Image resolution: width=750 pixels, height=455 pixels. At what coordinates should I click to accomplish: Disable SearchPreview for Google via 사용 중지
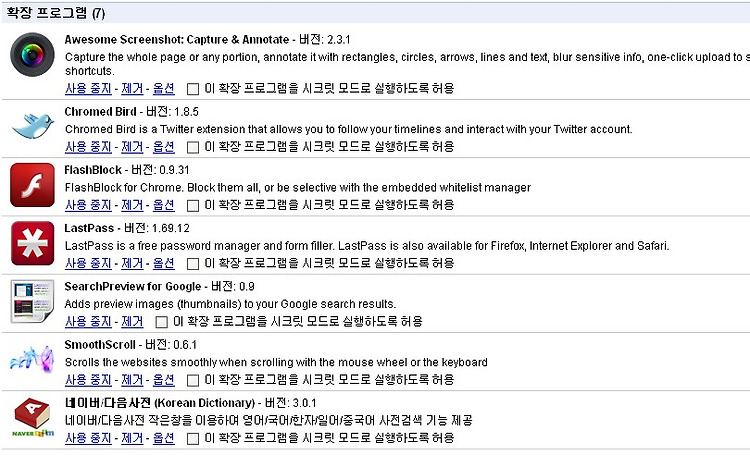pyautogui.click(x=88, y=322)
